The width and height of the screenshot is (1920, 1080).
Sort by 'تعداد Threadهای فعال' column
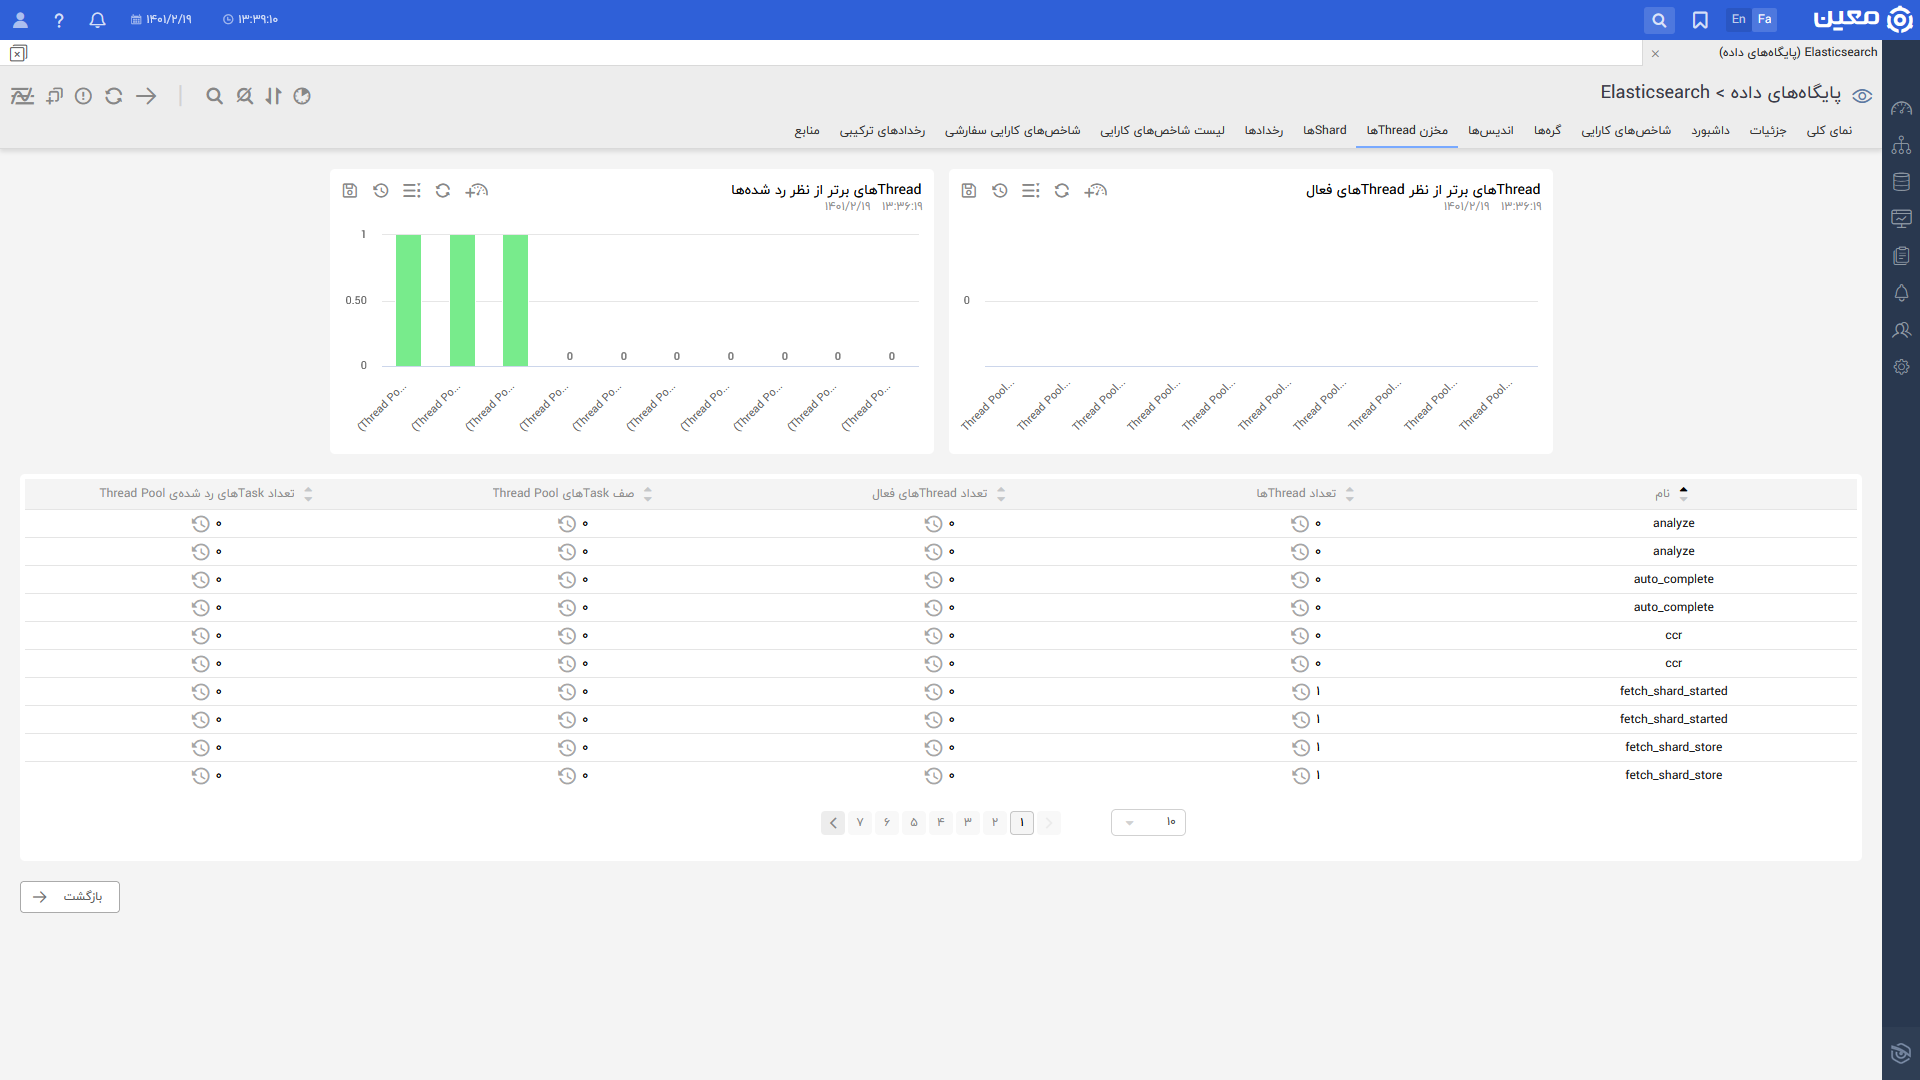pyautogui.click(x=938, y=494)
